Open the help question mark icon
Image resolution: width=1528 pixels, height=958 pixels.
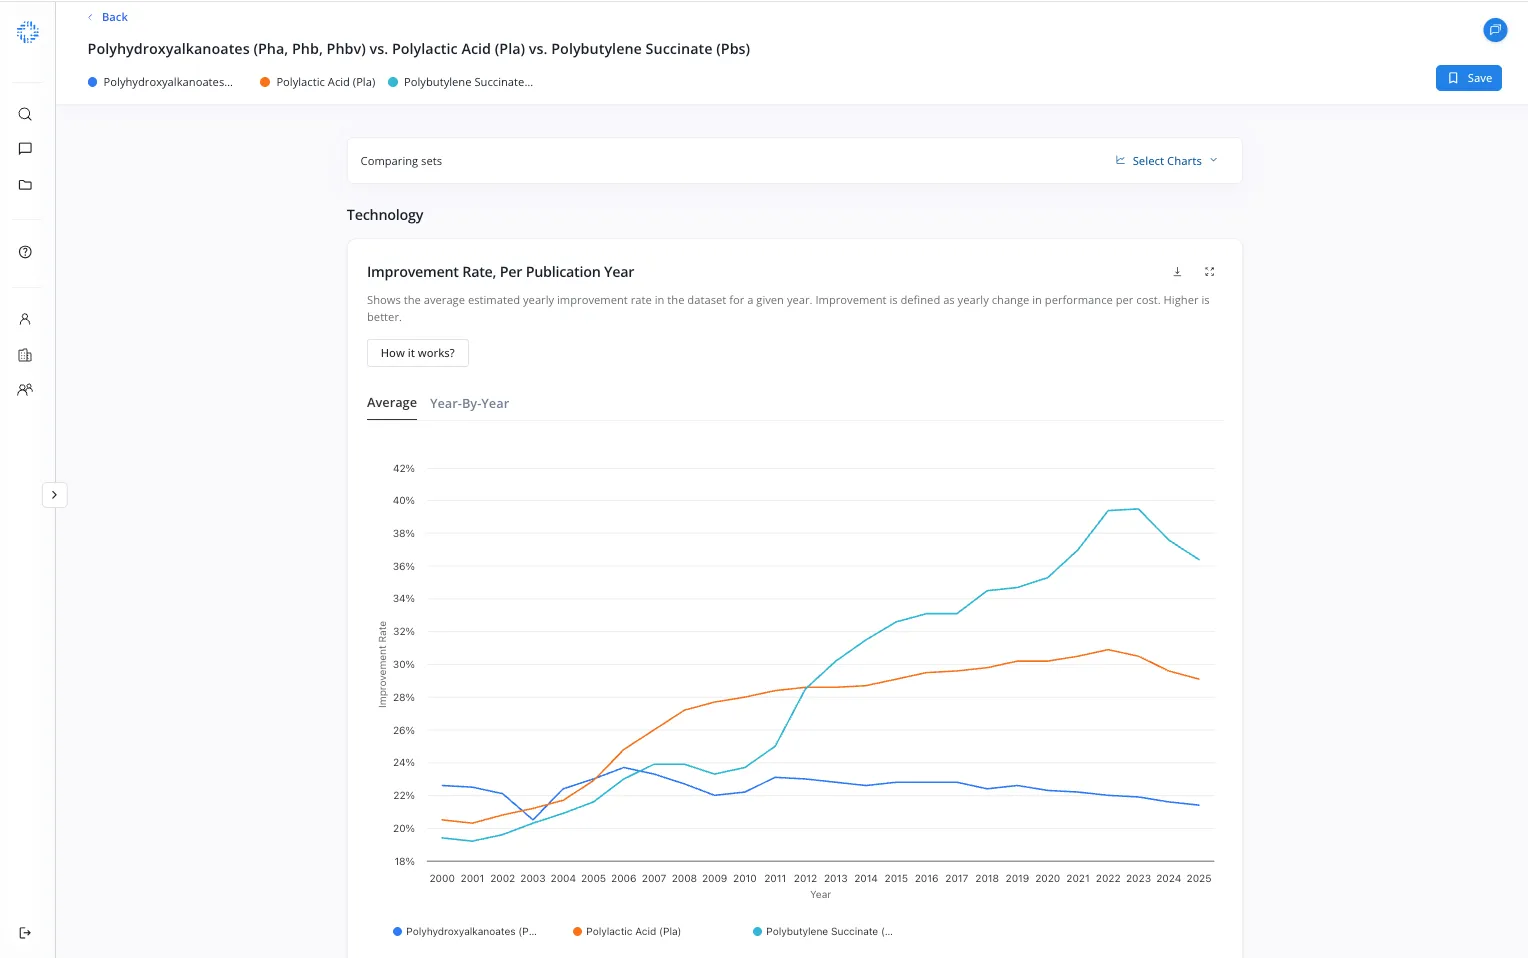25,252
